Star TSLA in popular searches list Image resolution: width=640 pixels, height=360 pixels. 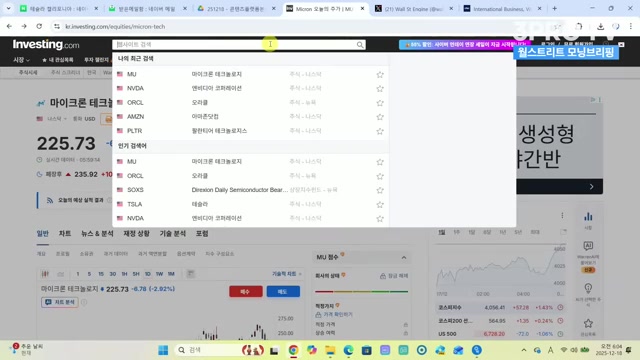click(x=380, y=204)
